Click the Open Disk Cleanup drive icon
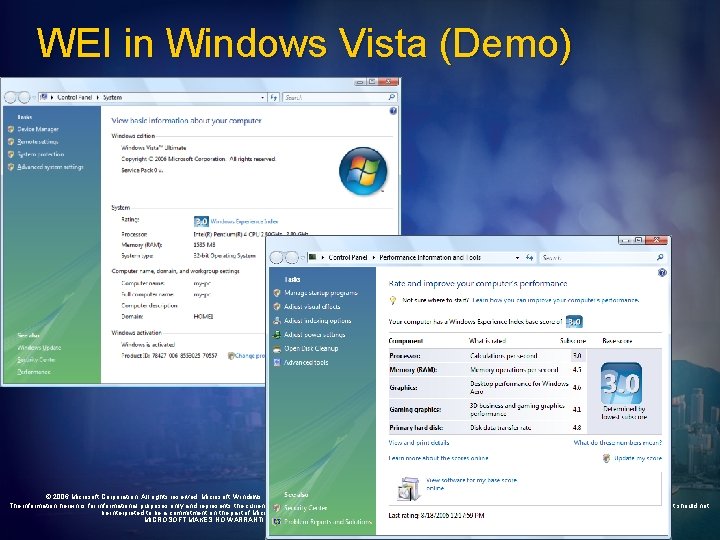Screen dimensions: 720x540 (x=277, y=349)
